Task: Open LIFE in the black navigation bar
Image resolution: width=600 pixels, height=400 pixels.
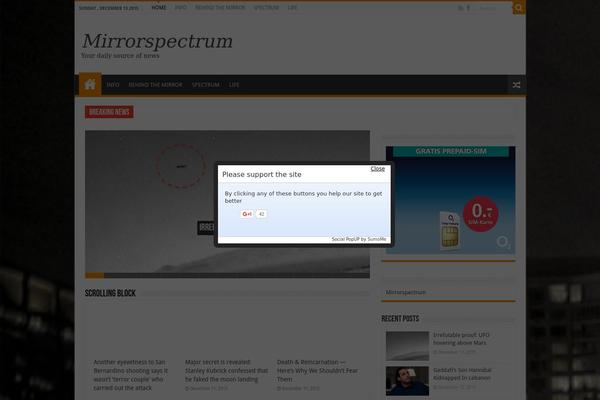Action: click(x=234, y=85)
